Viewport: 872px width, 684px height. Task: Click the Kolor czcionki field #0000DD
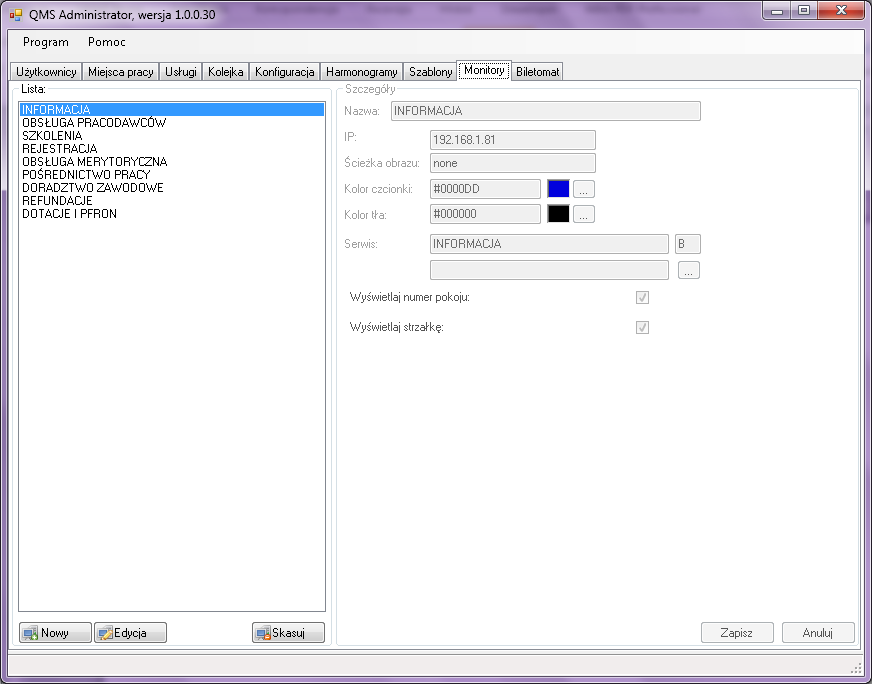coord(485,189)
